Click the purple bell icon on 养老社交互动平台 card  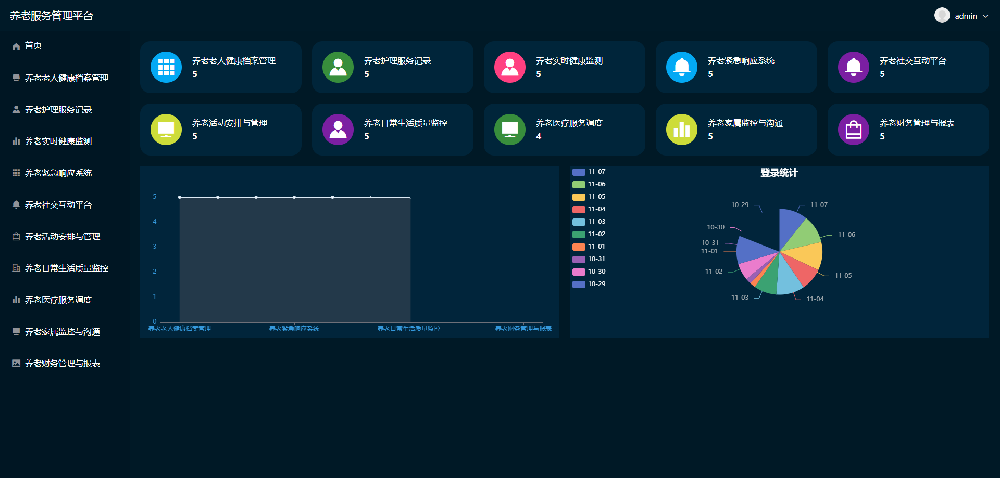click(854, 67)
